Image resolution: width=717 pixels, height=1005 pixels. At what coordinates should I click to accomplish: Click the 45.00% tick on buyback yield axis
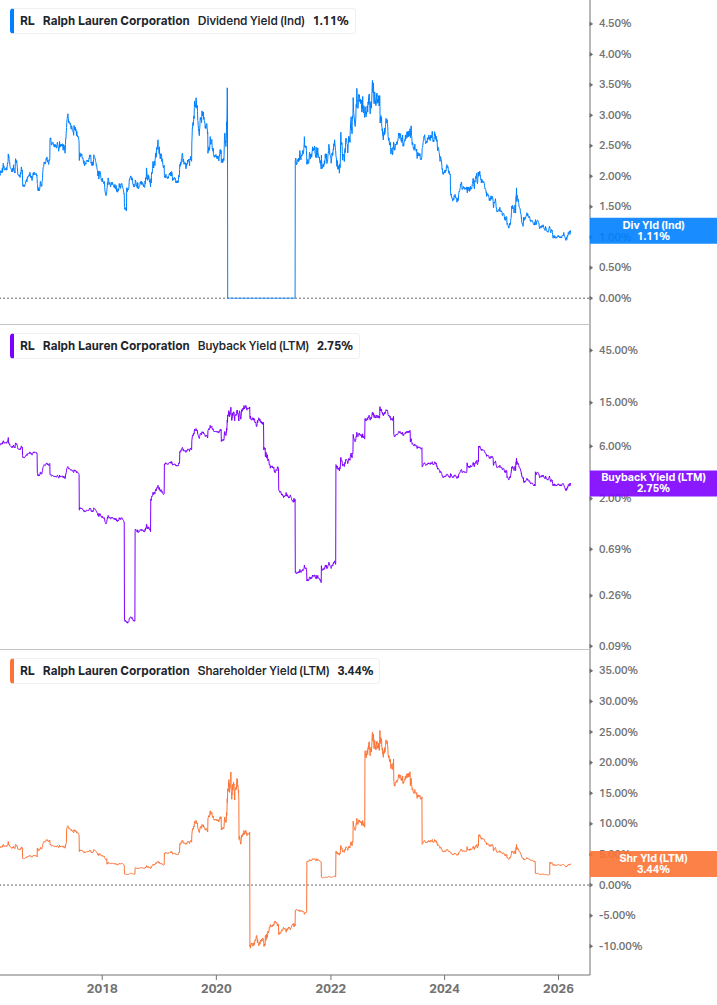618,351
